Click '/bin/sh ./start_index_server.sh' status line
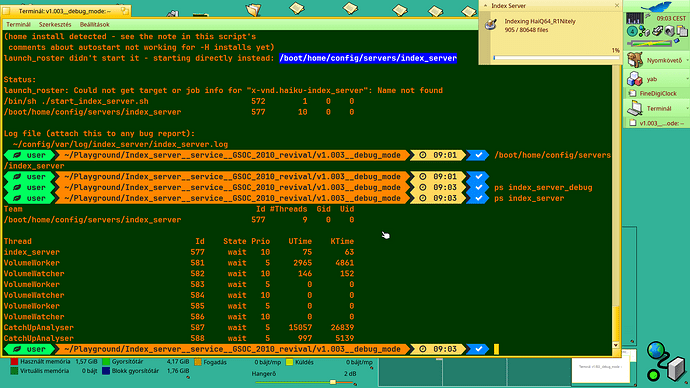690x388 pixels. coord(179,101)
